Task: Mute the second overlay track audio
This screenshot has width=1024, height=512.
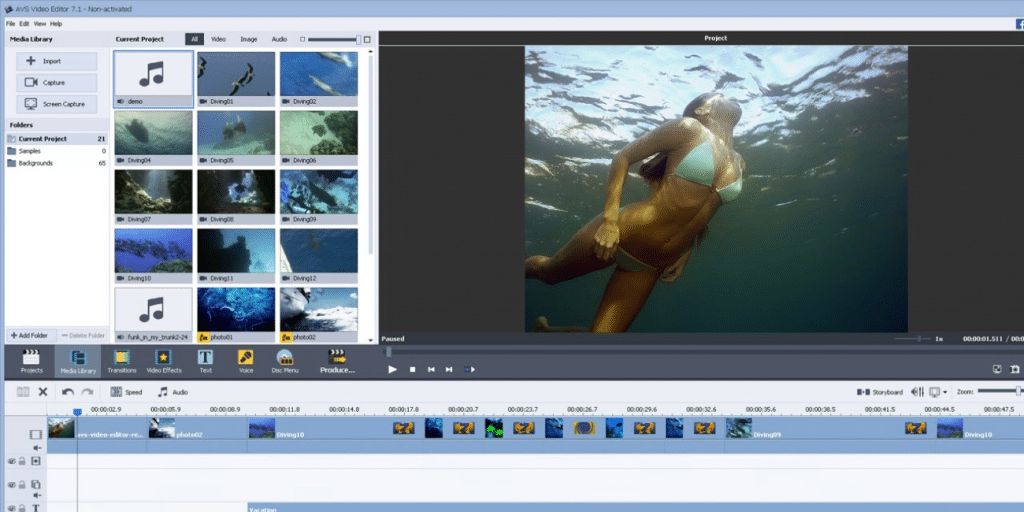Action: tap(37, 496)
